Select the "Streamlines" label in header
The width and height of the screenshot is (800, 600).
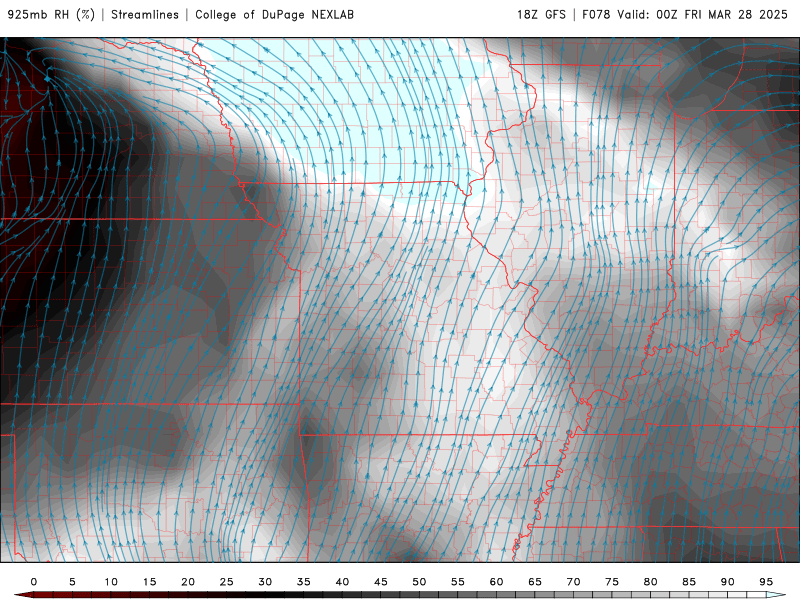(x=145, y=15)
